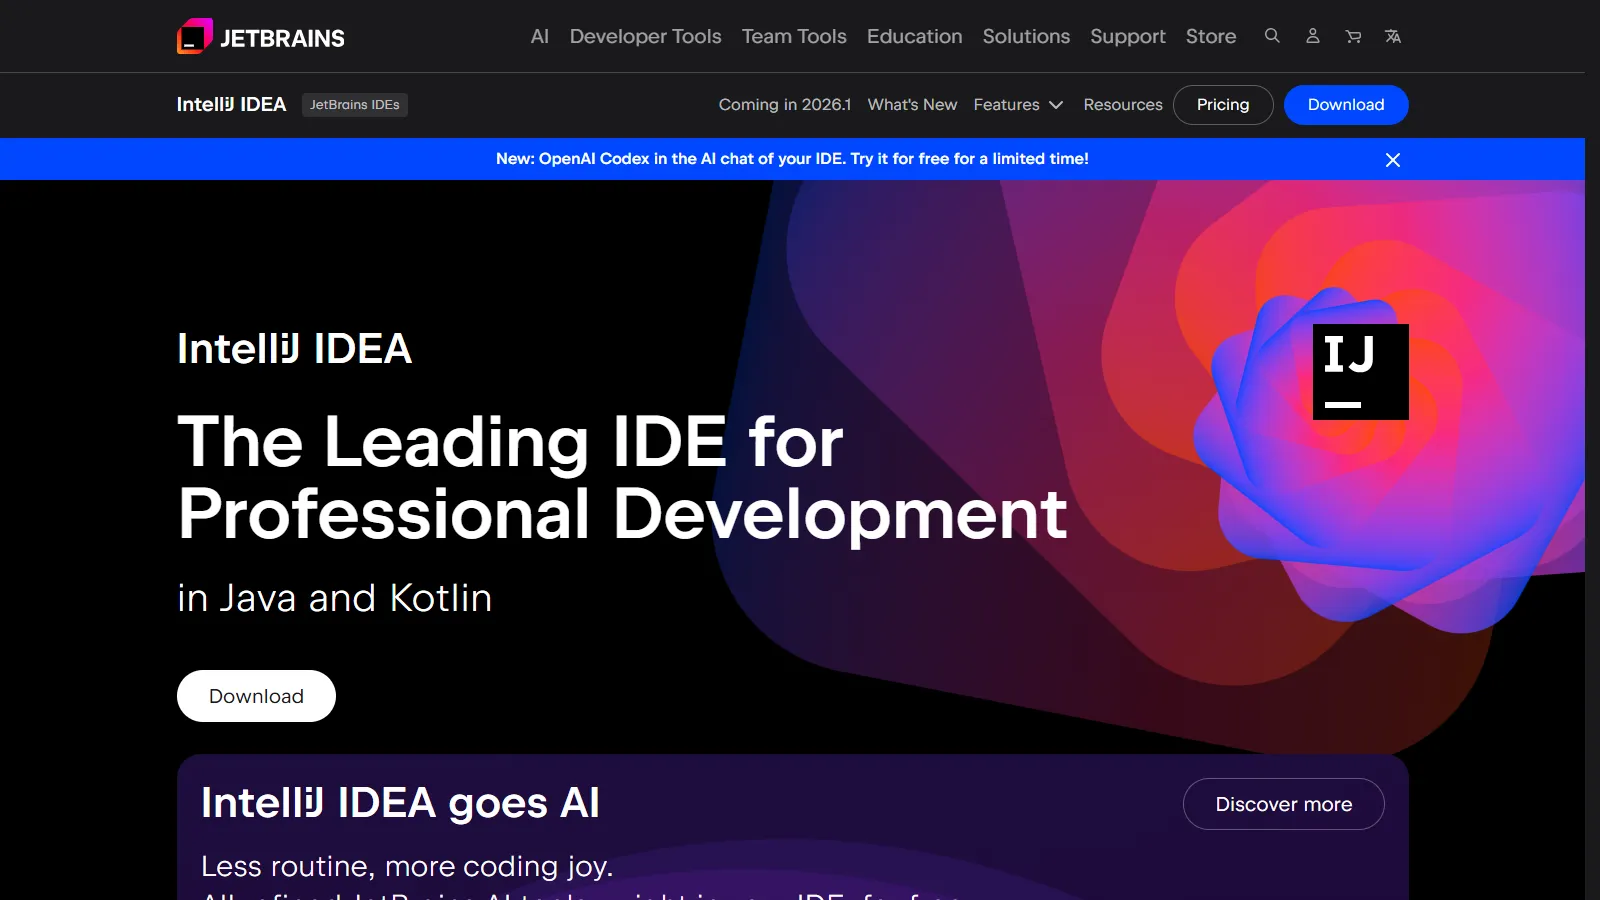Open the IntelliJ IDEA home link
The image size is (1600, 900).
[231, 104]
